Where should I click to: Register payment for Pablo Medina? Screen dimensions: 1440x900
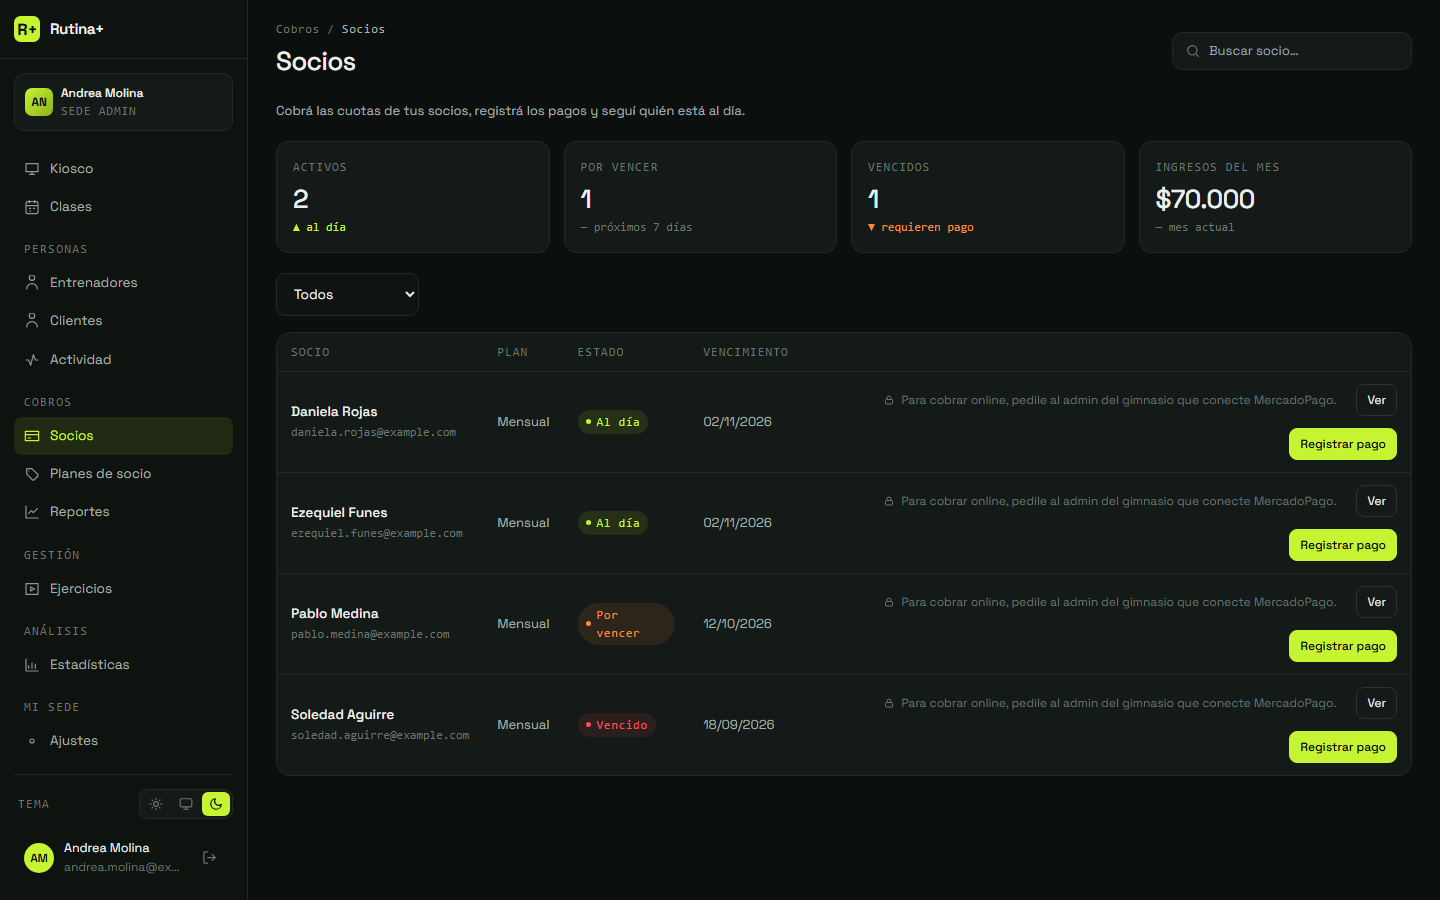pyautogui.click(x=1343, y=646)
